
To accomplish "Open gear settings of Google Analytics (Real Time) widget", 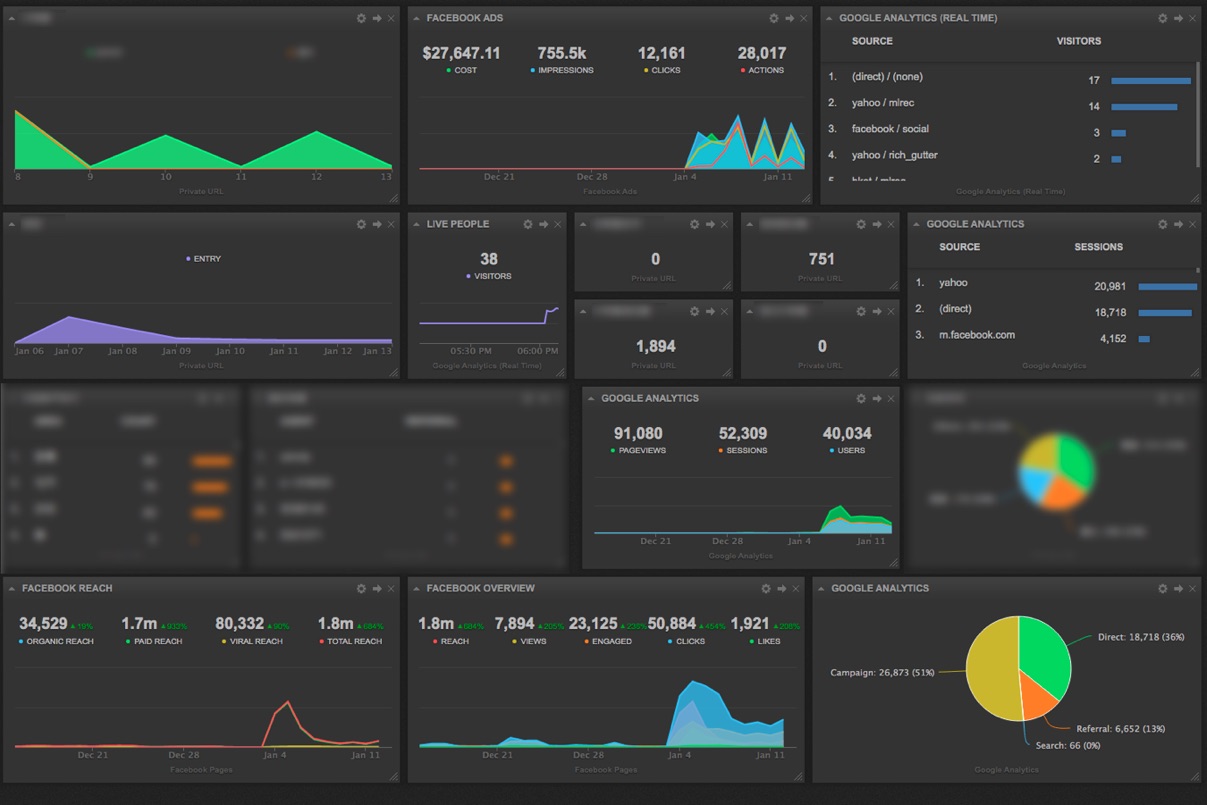I will 1163,18.
